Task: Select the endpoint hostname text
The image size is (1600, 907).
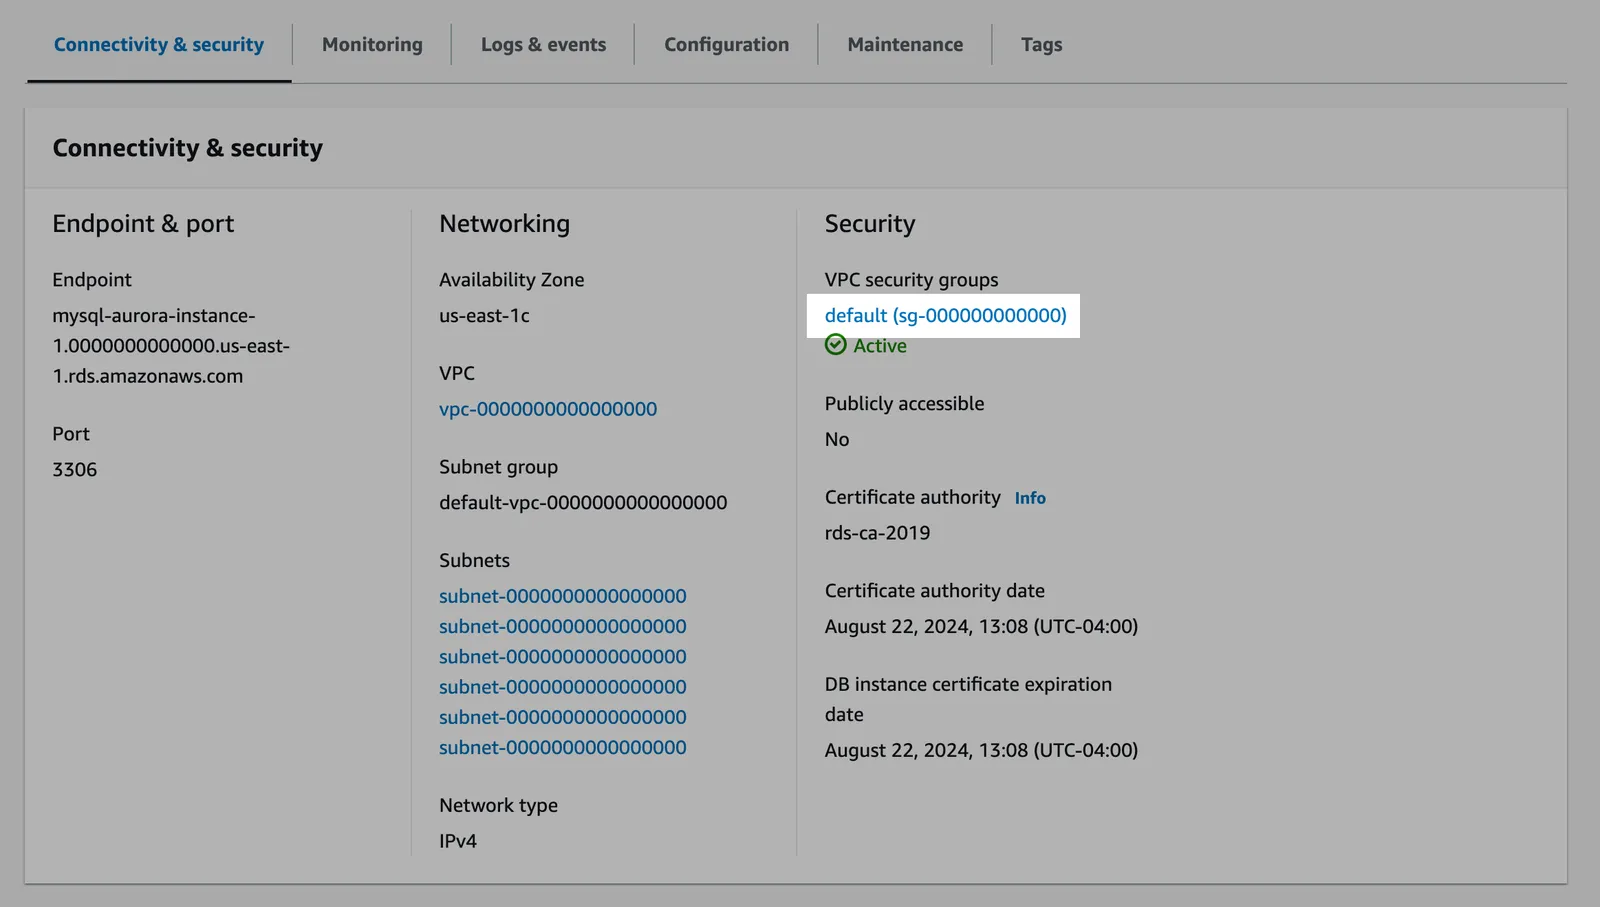Action: pyautogui.click(x=171, y=346)
